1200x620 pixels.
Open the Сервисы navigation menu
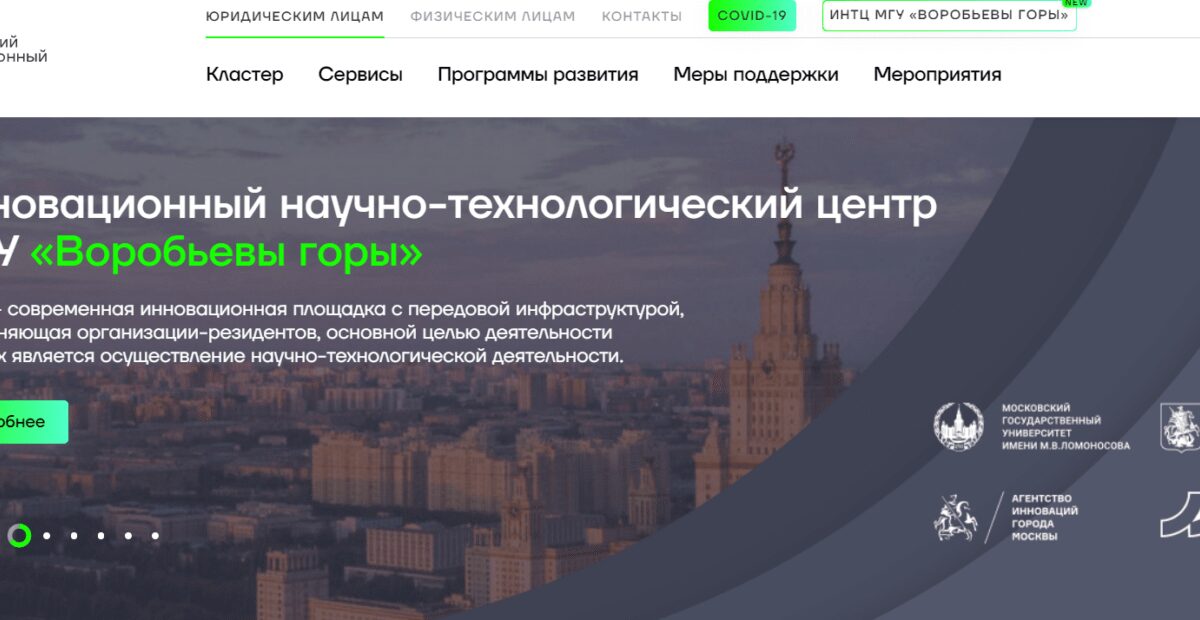pyautogui.click(x=360, y=74)
